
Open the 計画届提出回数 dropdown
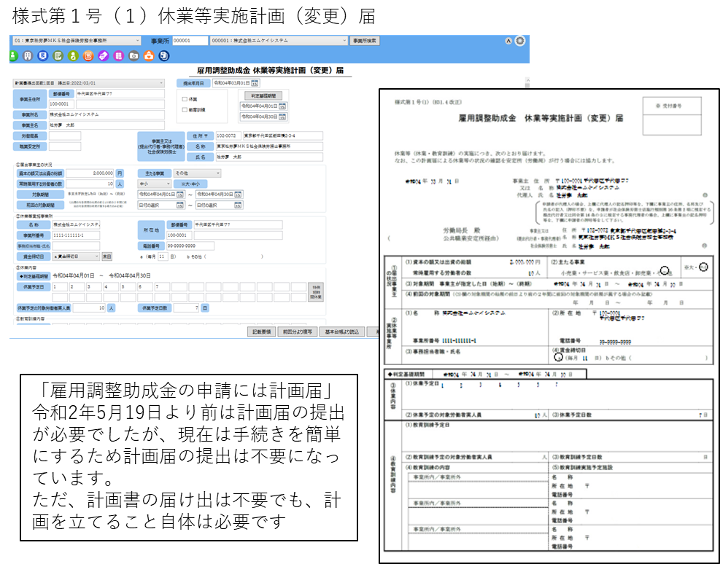pyautogui.click(x=88, y=83)
